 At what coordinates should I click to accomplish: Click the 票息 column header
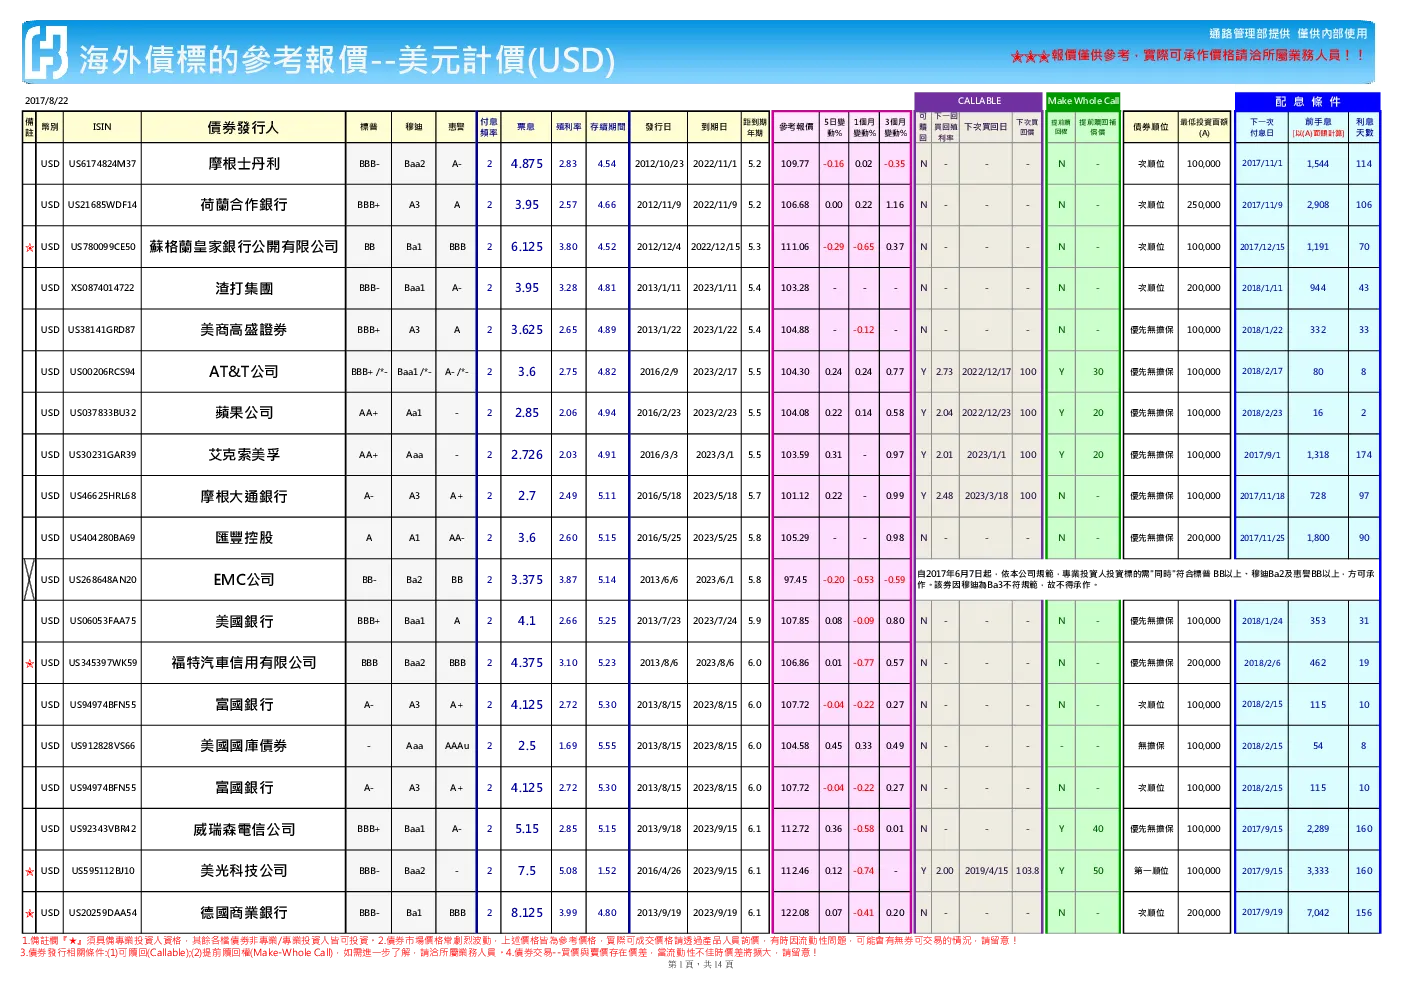coord(526,127)
